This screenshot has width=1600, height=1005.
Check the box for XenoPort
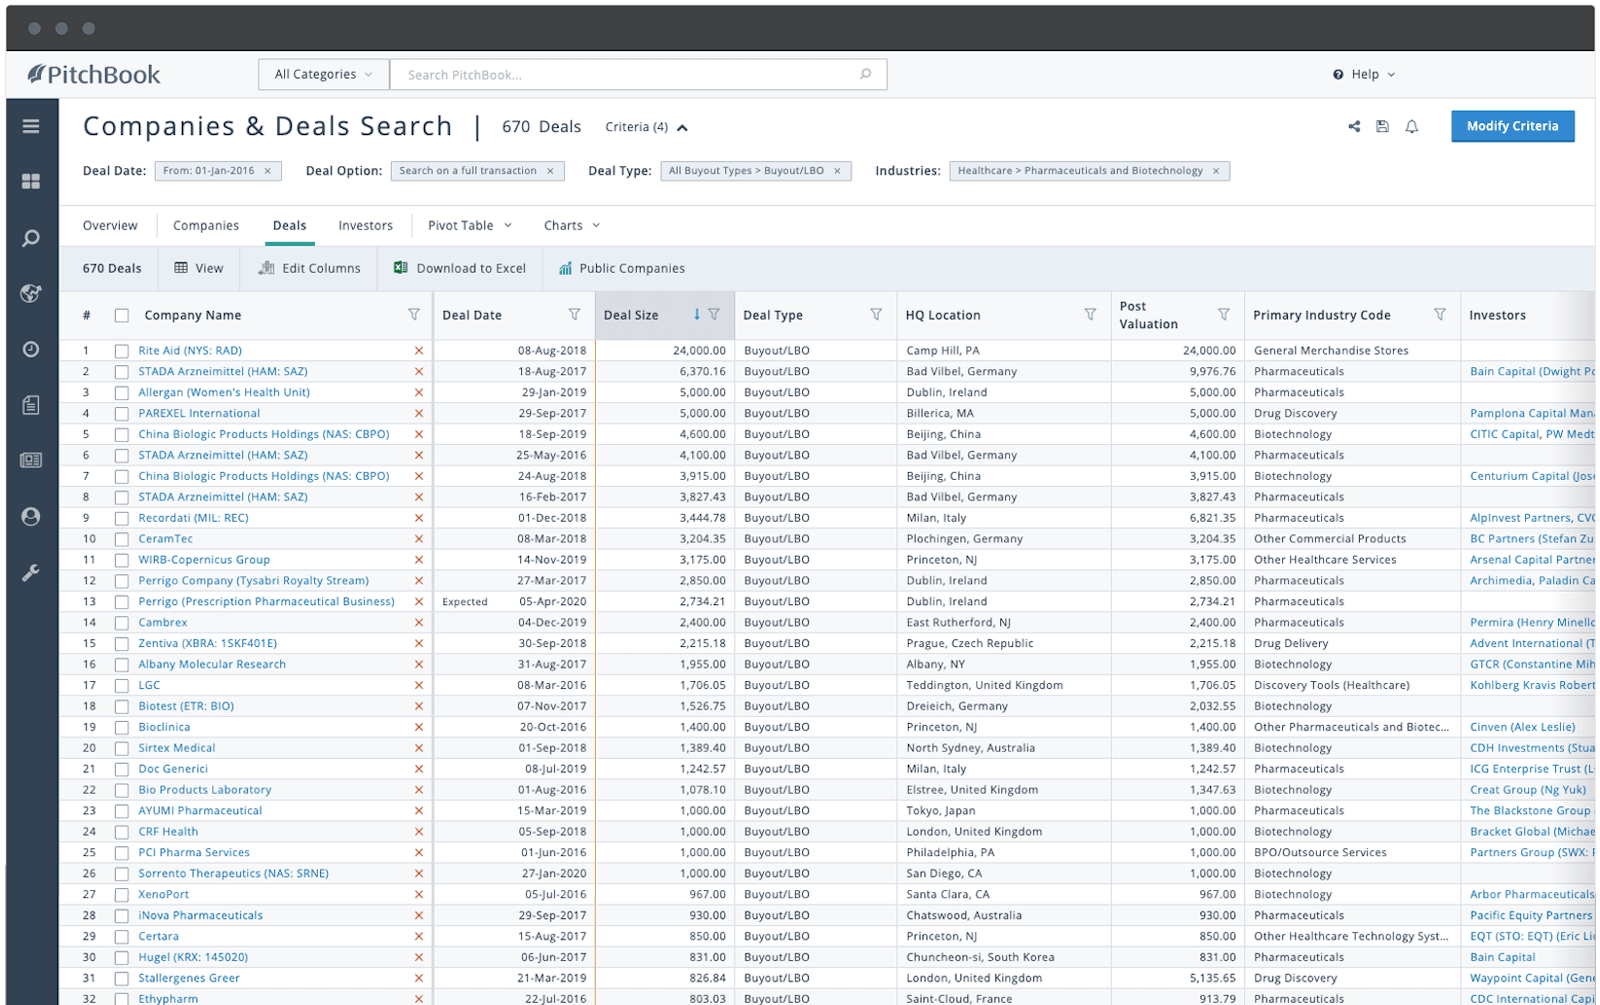(121, 895)
